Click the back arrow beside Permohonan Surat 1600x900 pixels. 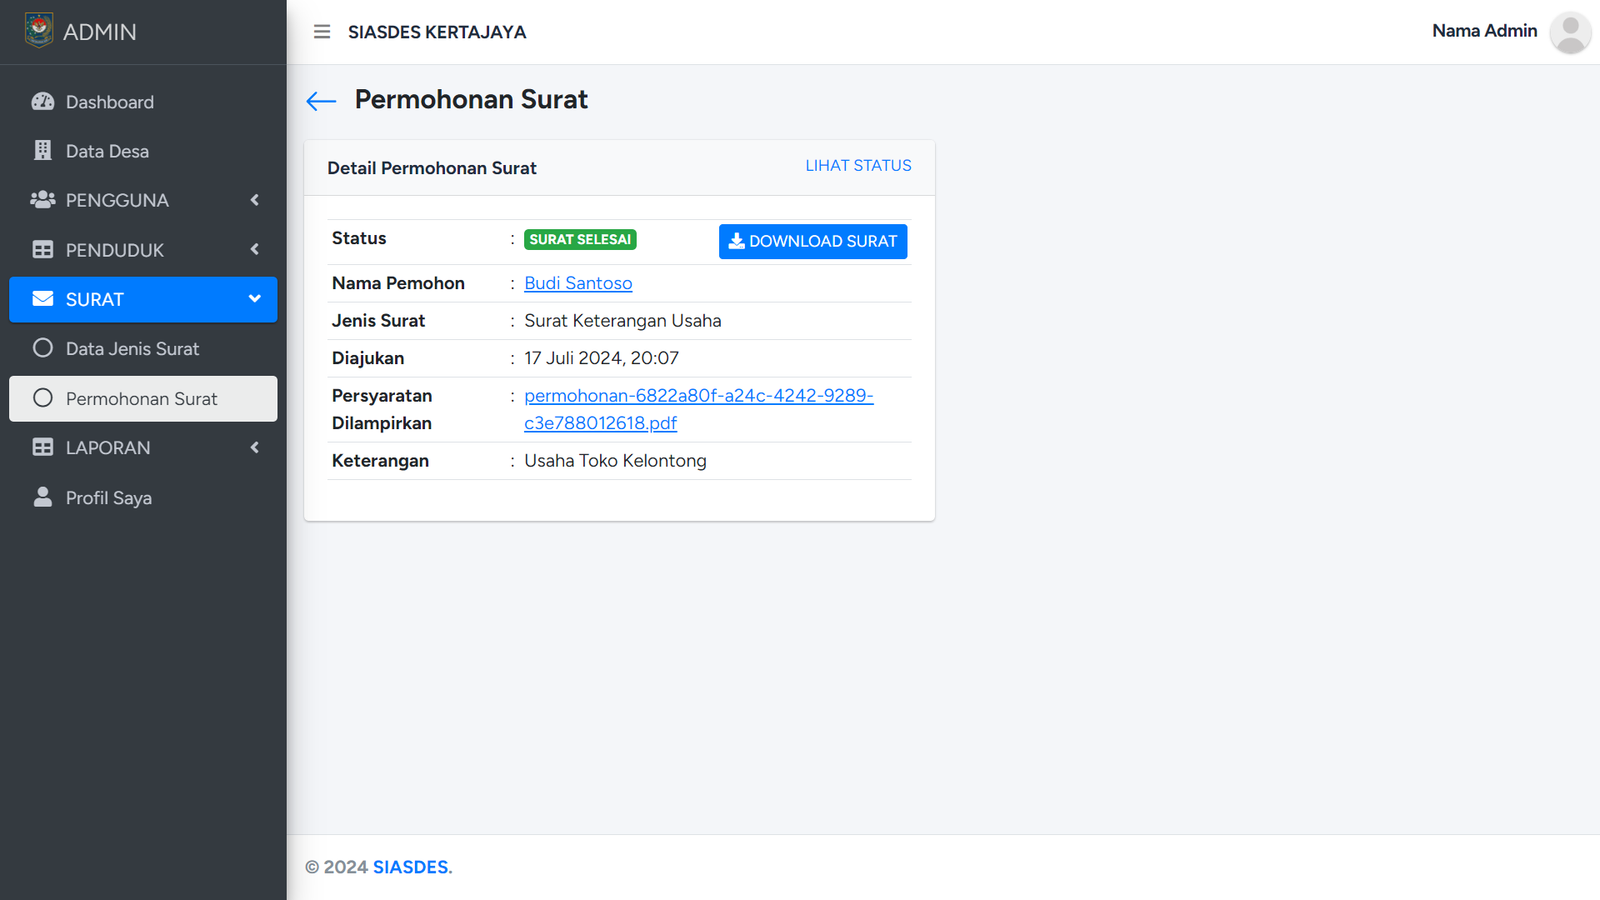pos(321,101)
